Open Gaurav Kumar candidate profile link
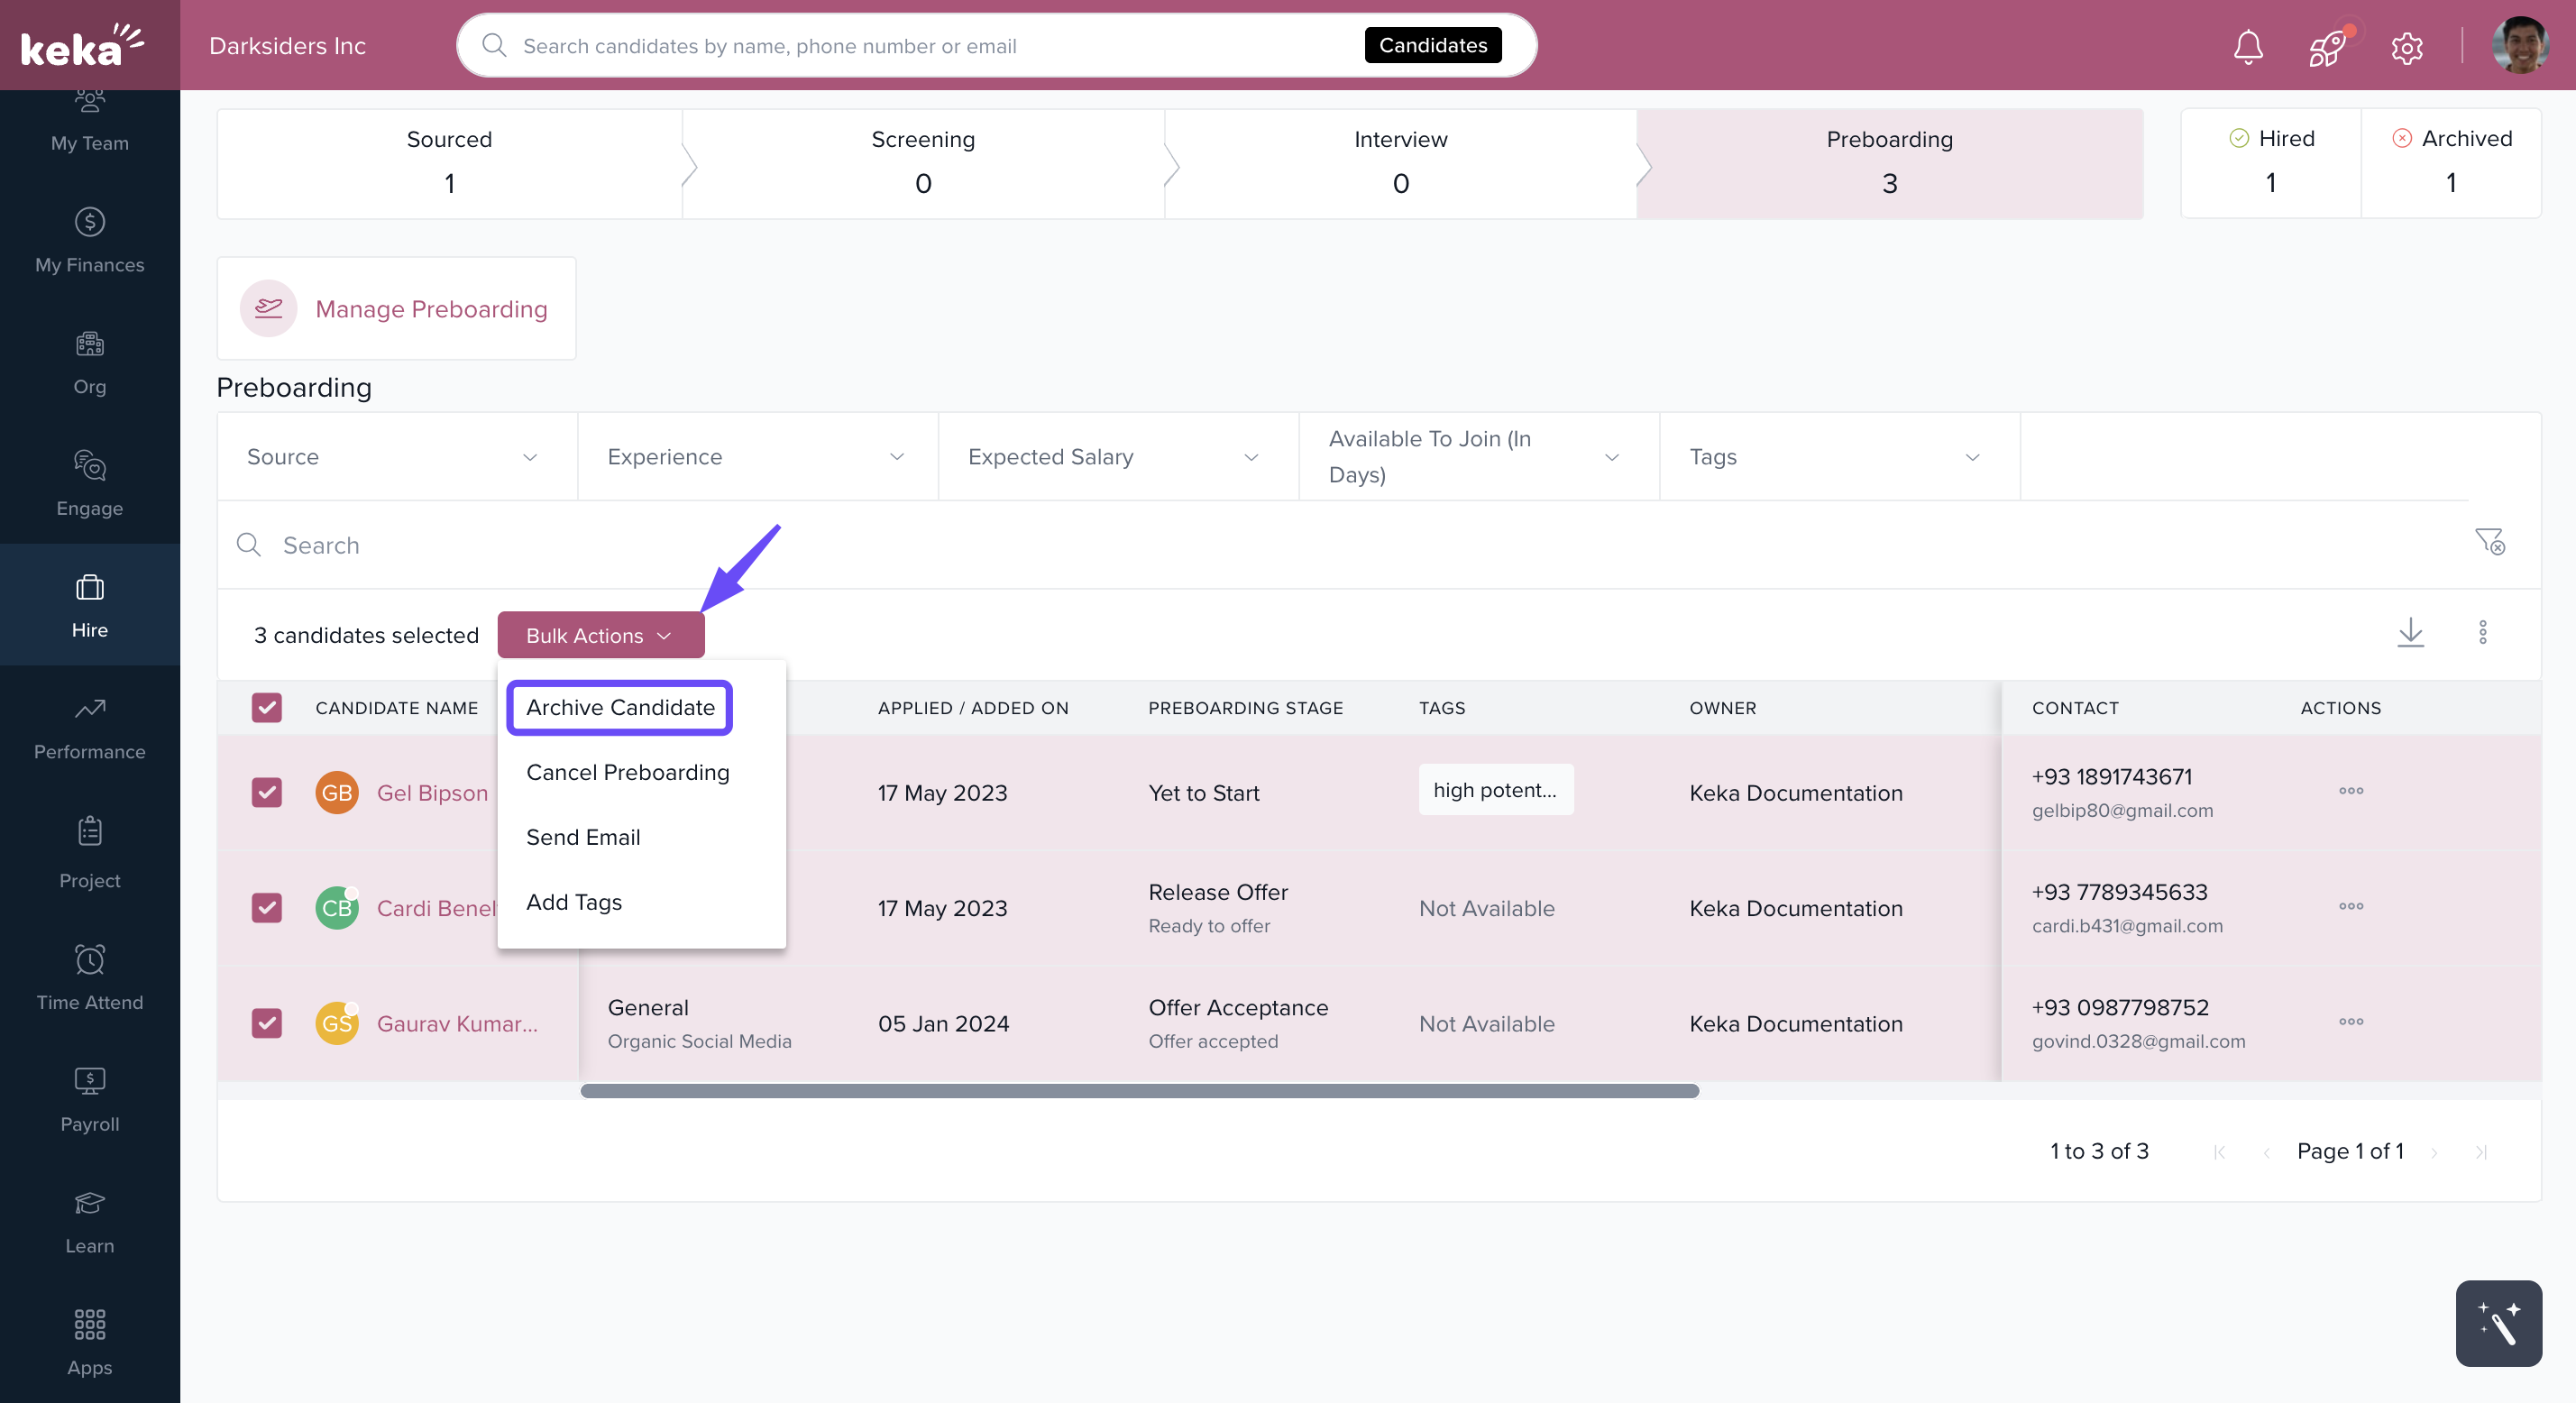 (456, 1024)
